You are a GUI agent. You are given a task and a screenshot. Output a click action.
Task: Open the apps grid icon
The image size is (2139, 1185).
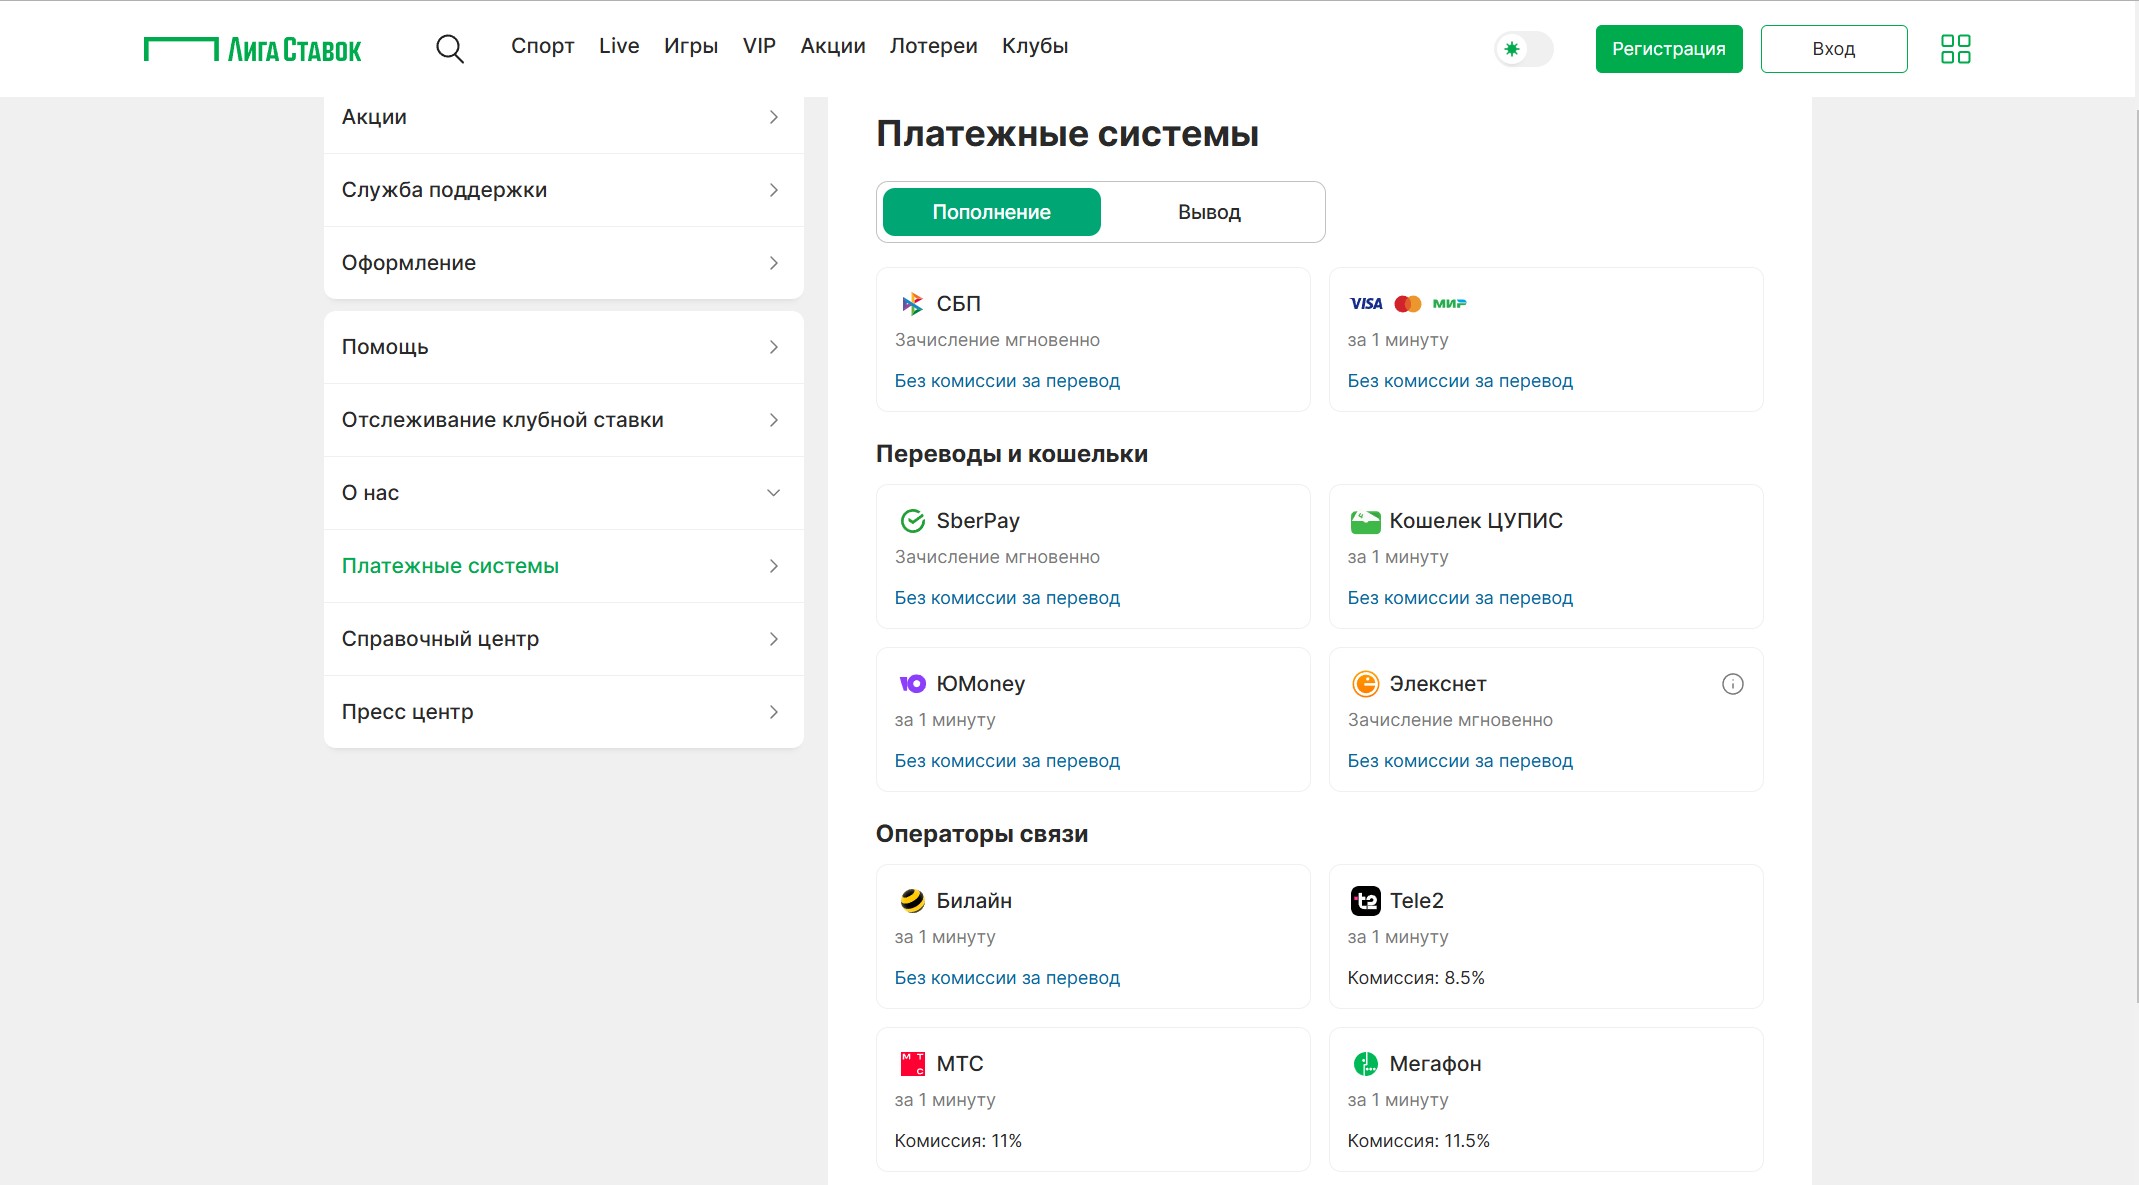1955,49
